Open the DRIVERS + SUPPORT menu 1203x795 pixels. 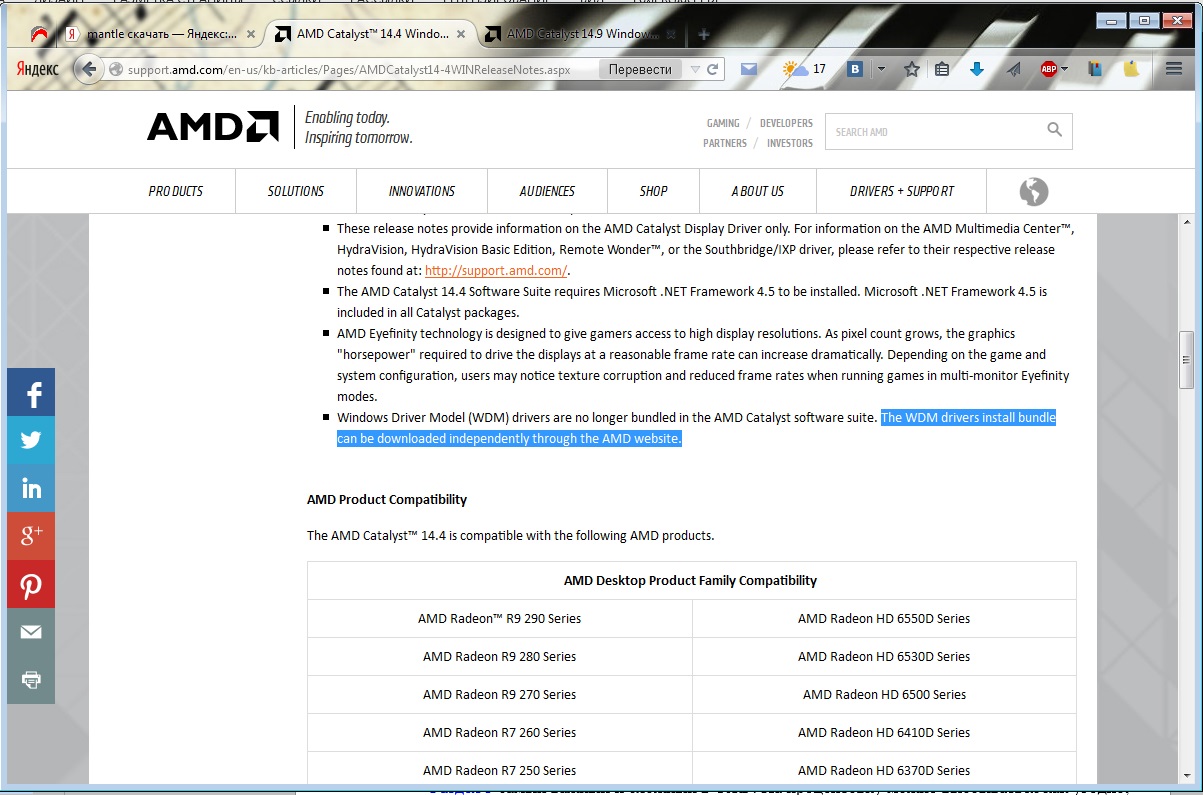point(902,191)
